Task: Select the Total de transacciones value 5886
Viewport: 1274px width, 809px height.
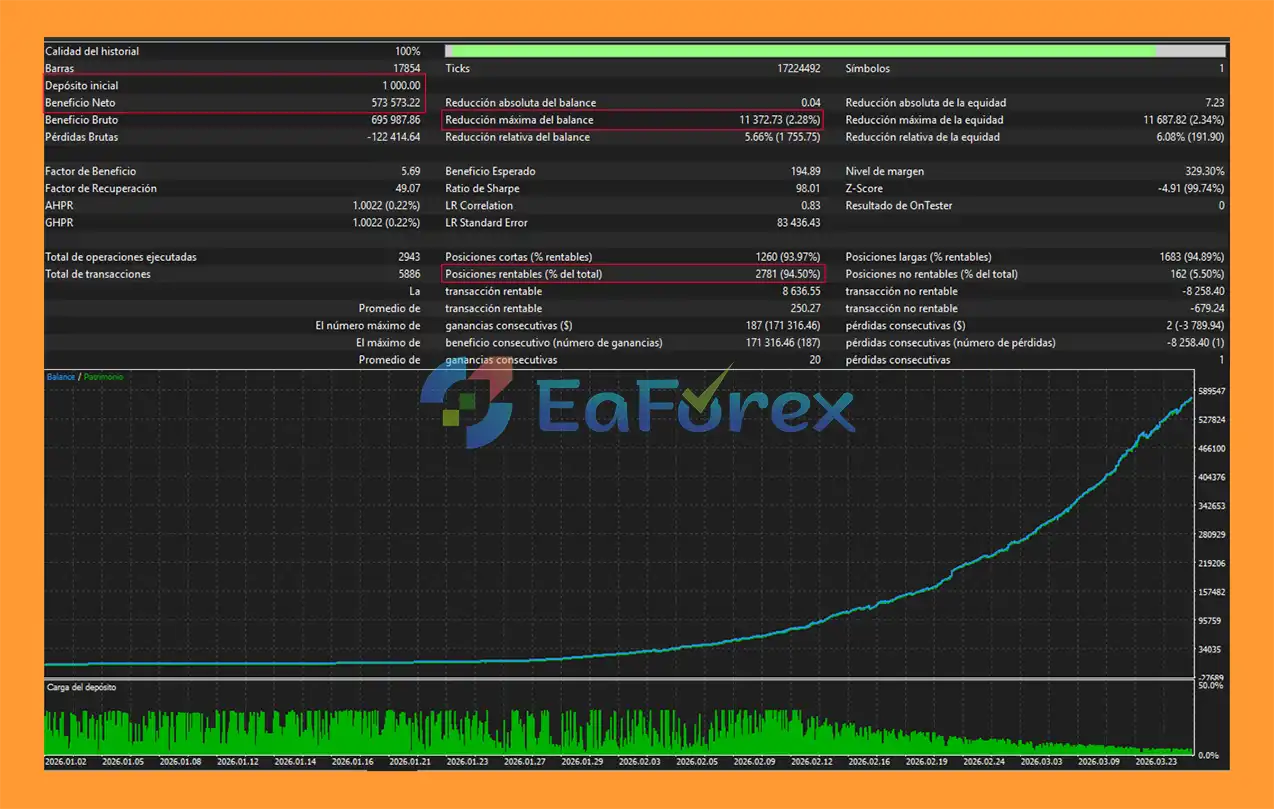Action: [x=409, y=274]
